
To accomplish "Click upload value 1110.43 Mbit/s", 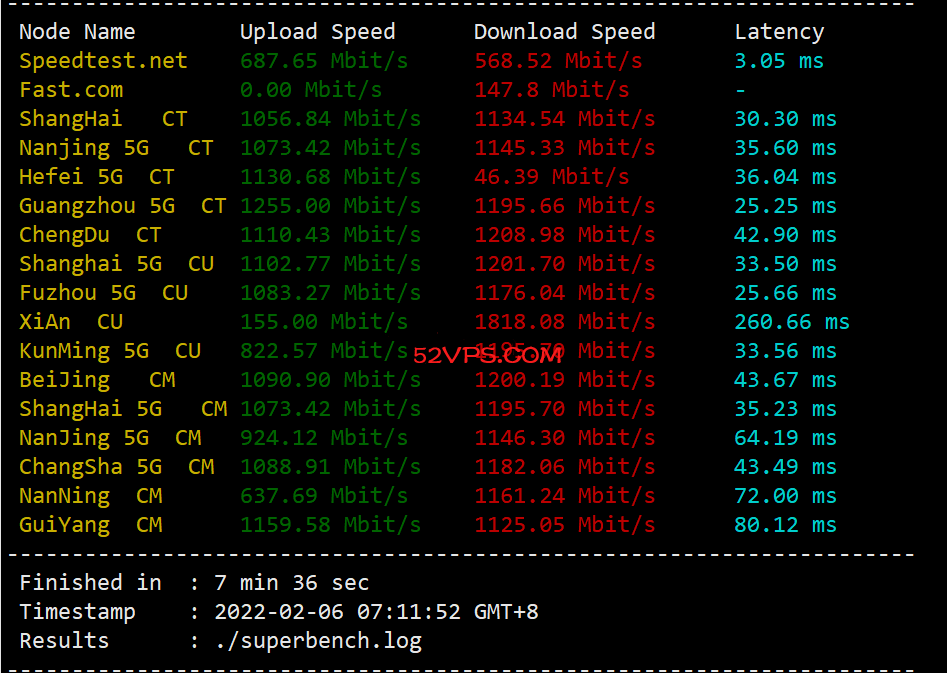I will point(330,235).
